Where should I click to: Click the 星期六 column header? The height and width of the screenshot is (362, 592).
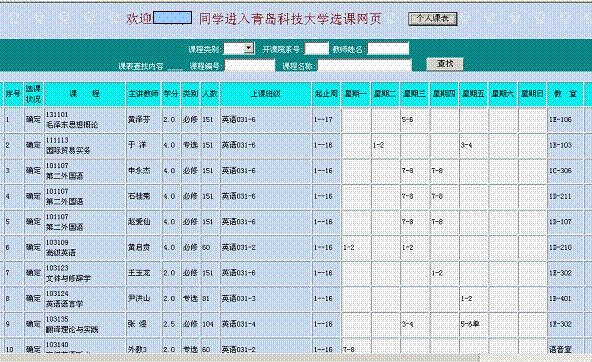(x=503, y=94)
